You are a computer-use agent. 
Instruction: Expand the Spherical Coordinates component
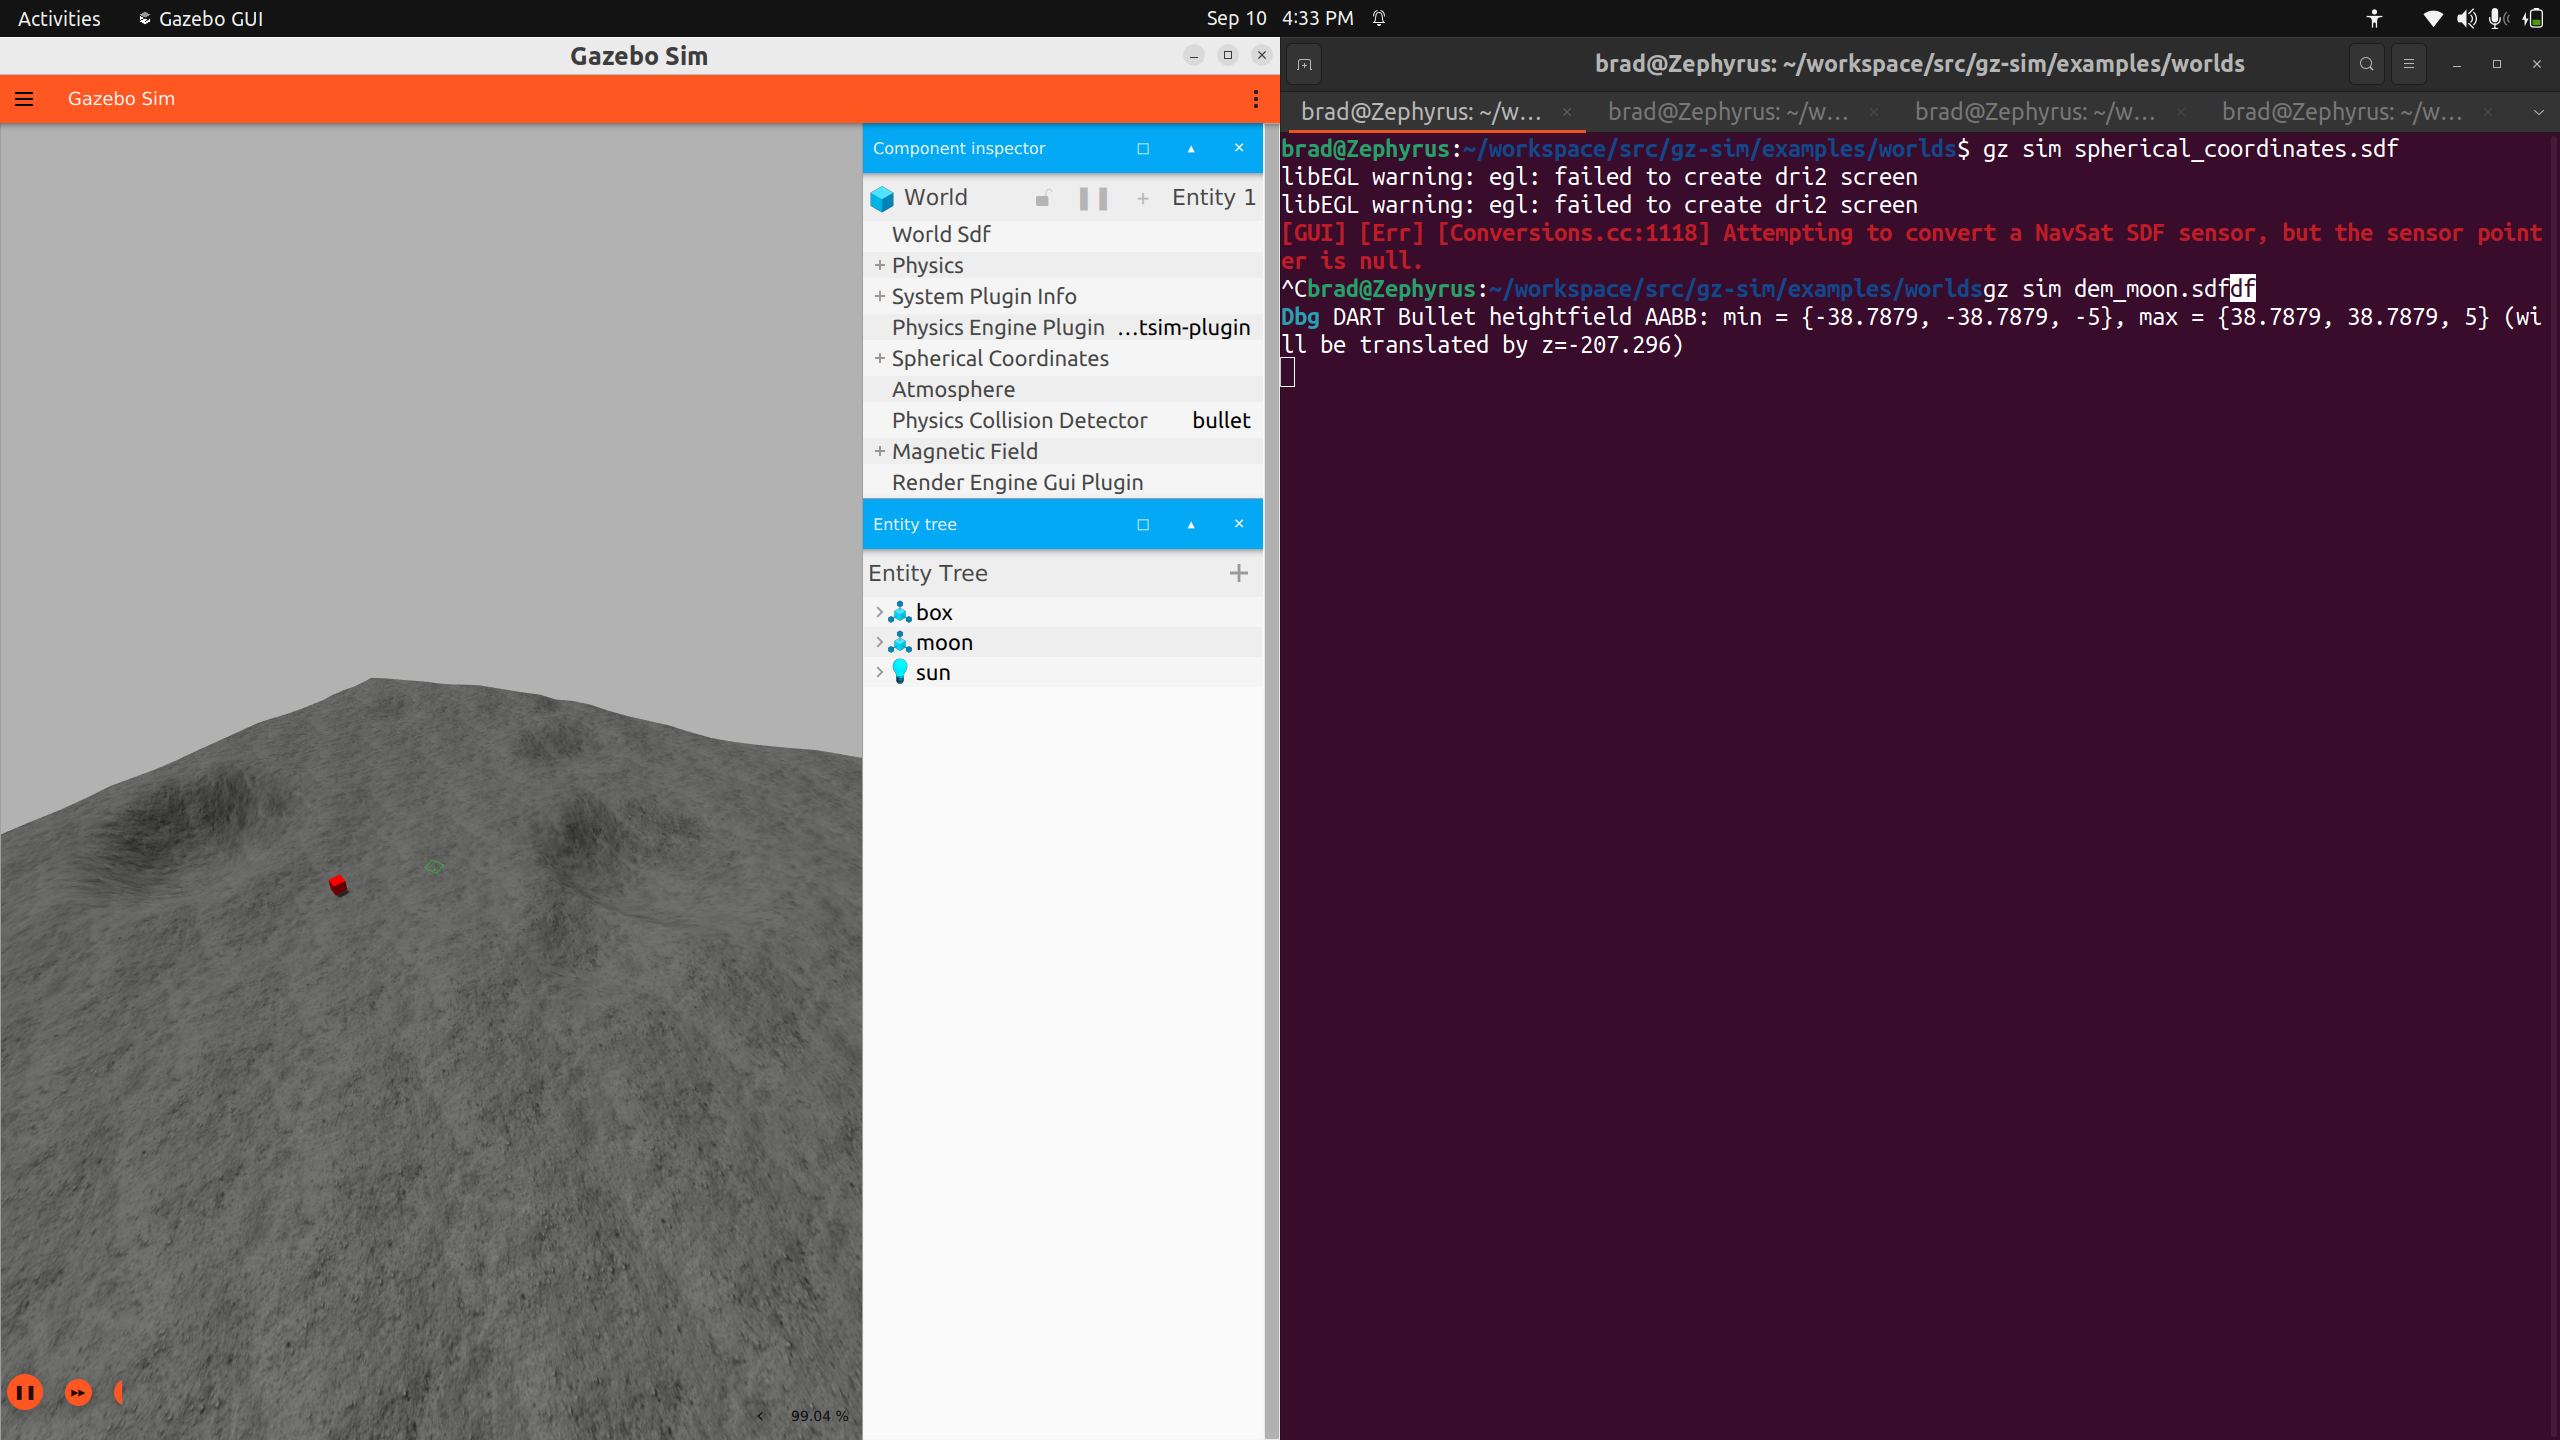[x=879, y=357]
